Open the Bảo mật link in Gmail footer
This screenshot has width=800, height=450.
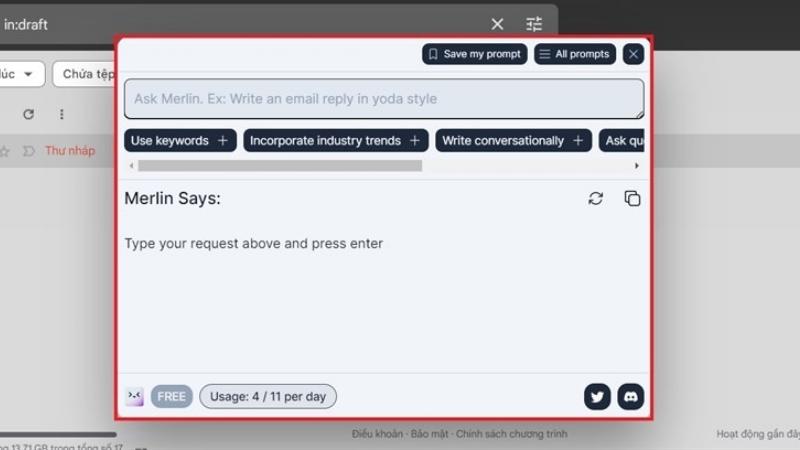coord(429,434)
